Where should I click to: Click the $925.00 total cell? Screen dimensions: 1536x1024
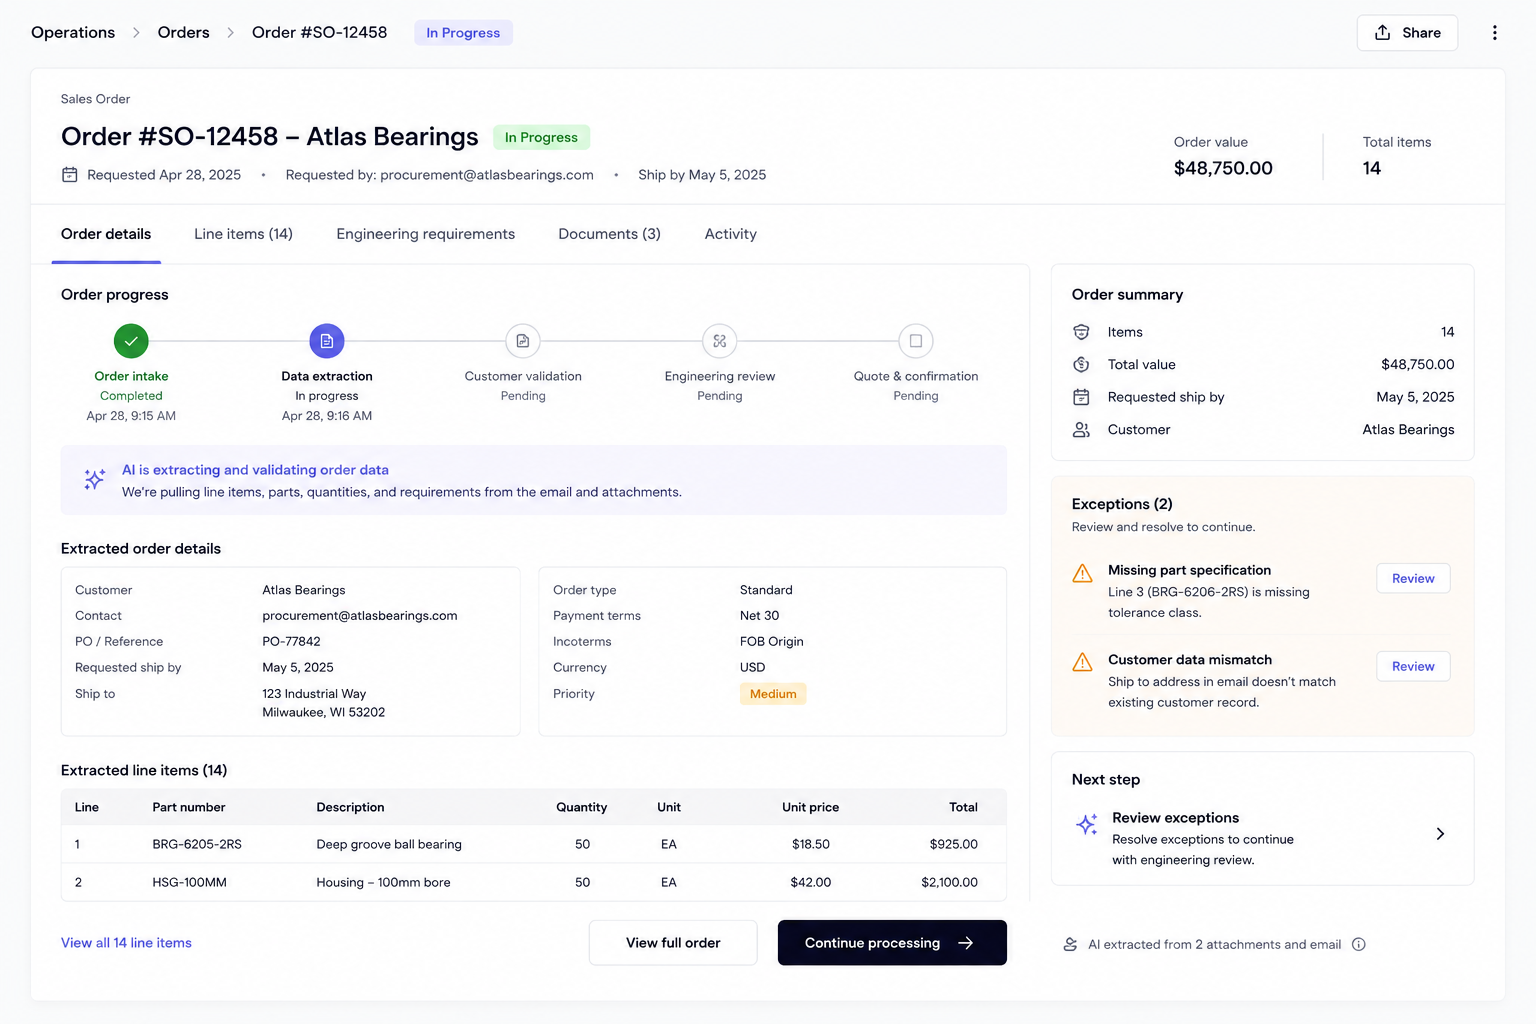coord(953,844)
